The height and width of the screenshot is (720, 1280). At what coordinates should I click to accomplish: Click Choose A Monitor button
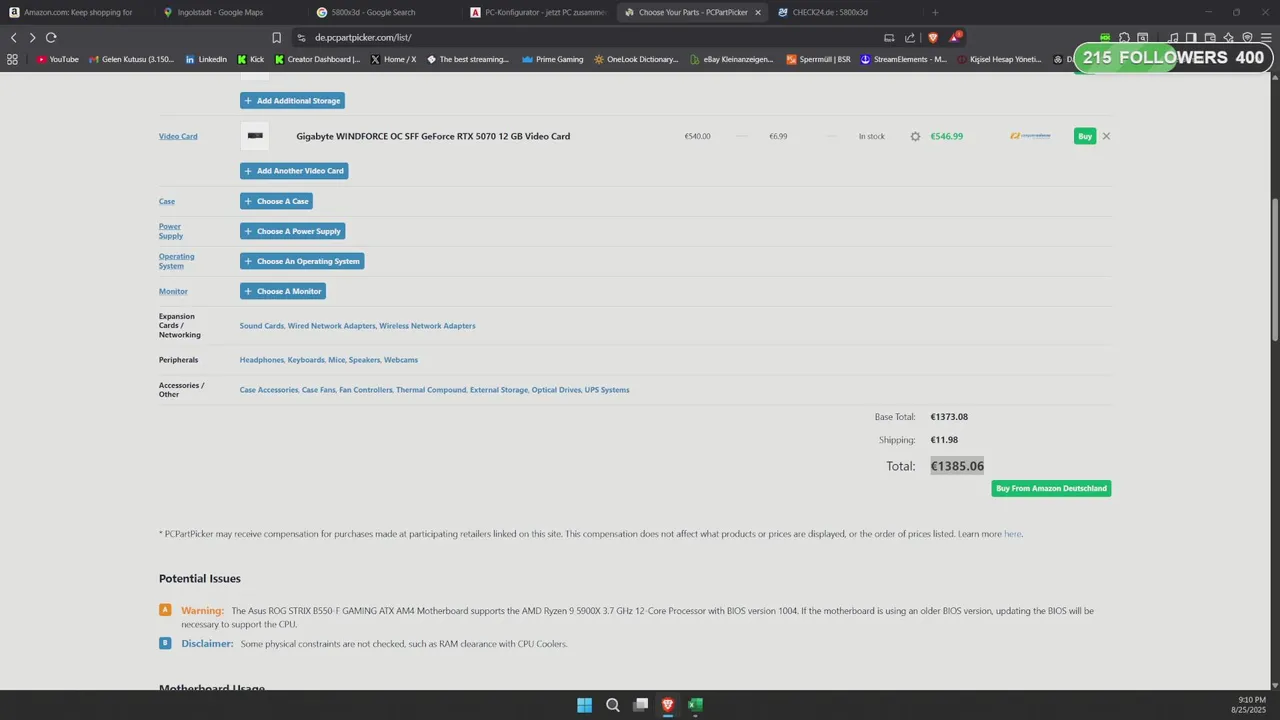(283, 291)
